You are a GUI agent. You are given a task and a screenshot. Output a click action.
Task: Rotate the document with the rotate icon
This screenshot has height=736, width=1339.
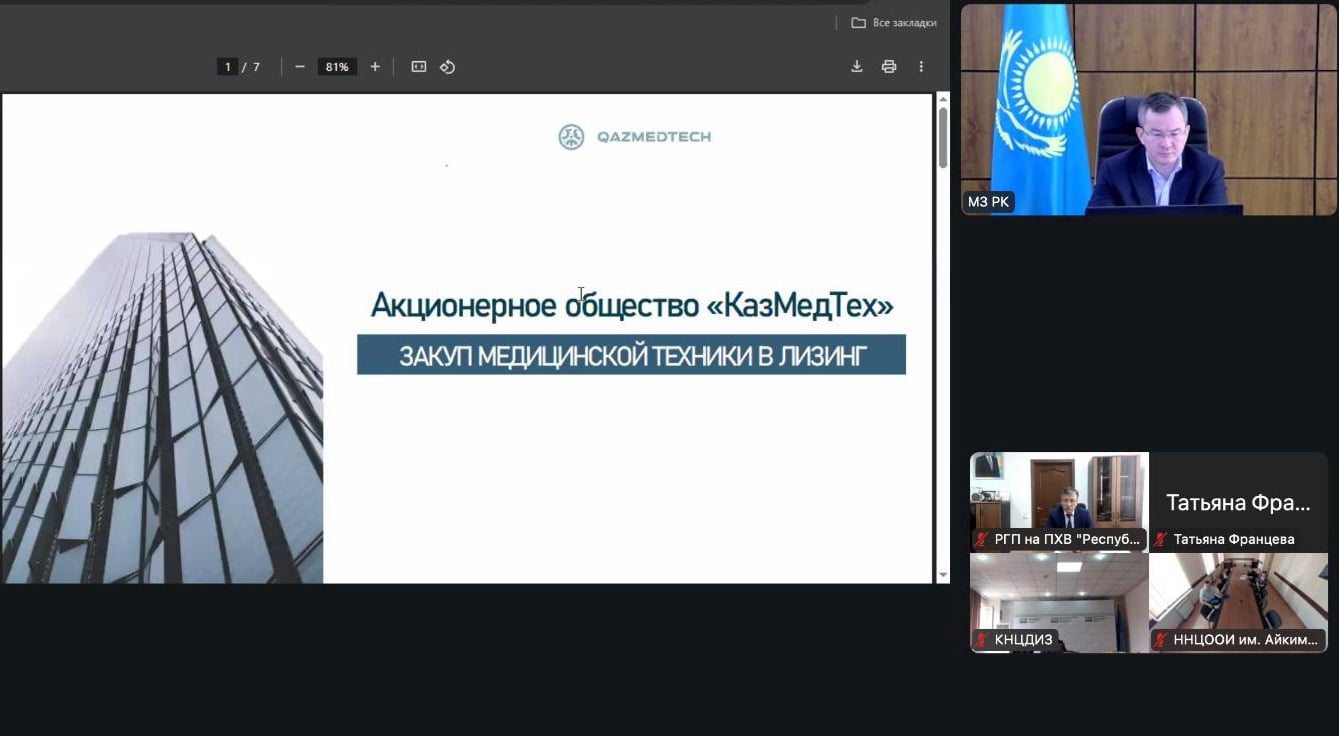pos(448,67)
